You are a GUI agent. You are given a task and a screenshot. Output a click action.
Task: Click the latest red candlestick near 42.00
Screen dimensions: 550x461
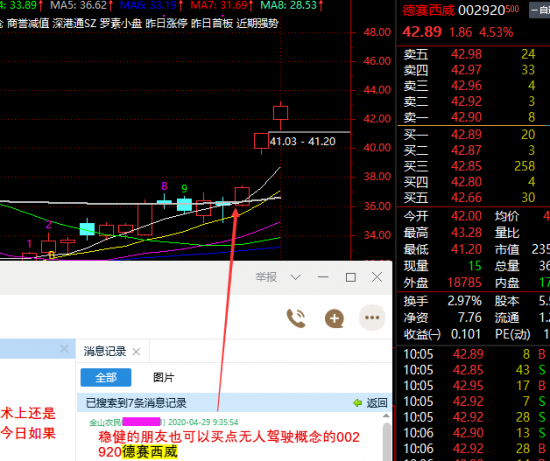coord(281,113)
